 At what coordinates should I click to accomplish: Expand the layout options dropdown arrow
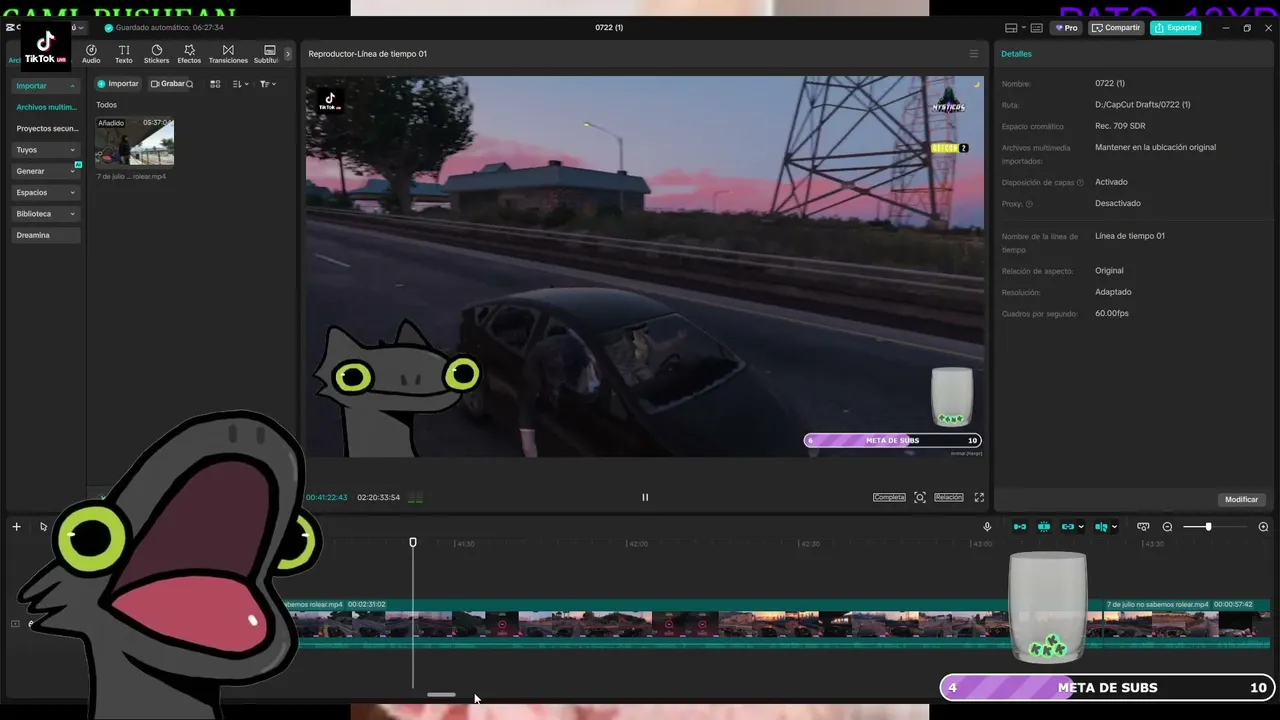[x=1024, y=28]
